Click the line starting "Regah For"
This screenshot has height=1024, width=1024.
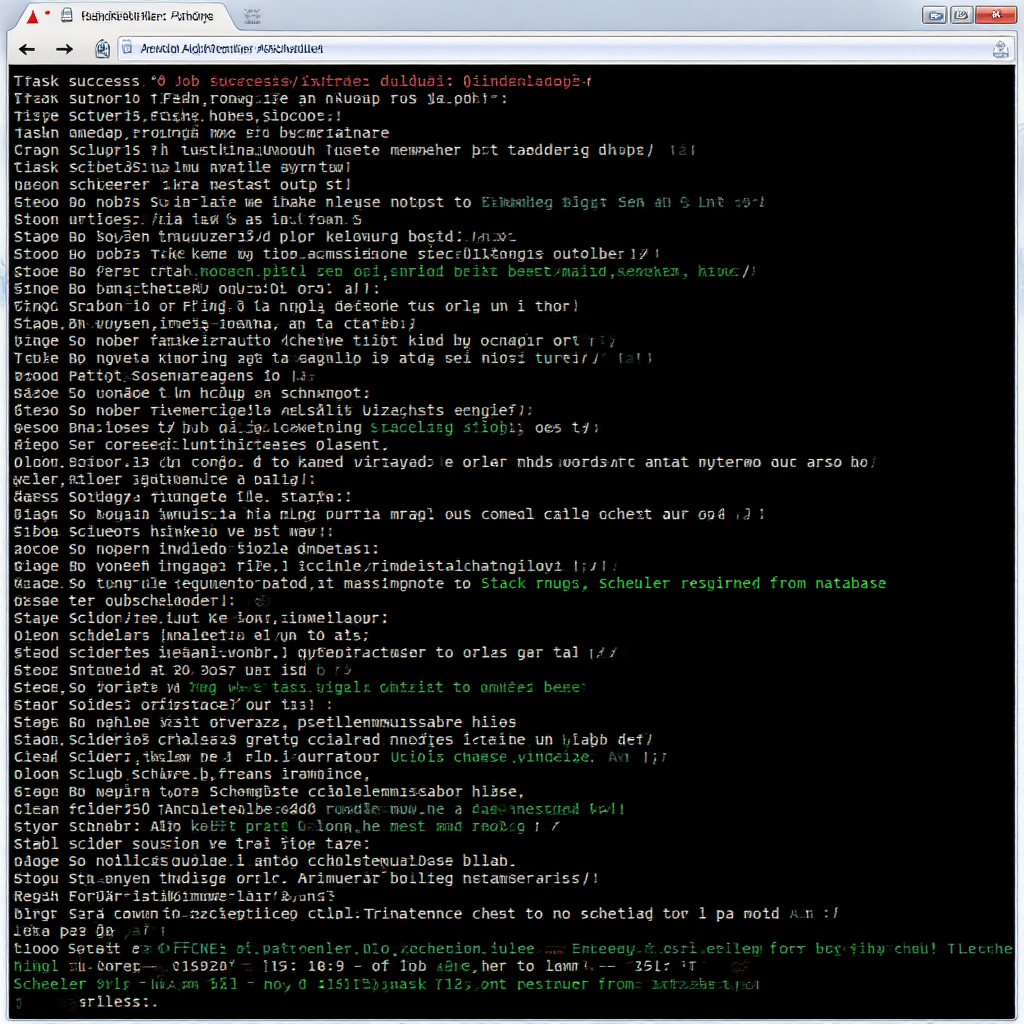tap(174, 896)
